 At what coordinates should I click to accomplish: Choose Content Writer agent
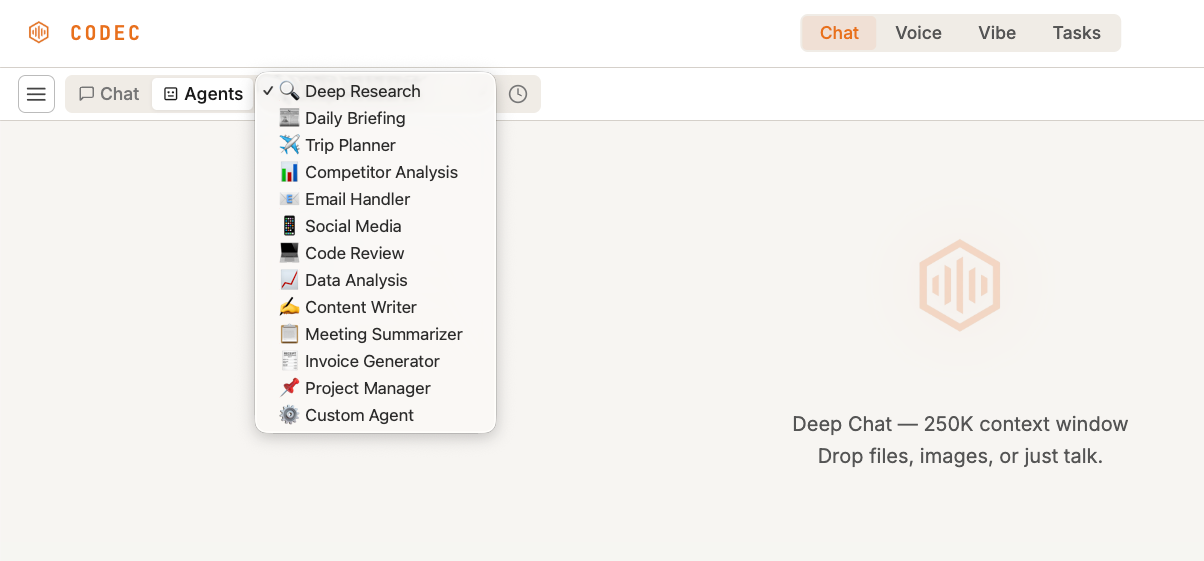pos(375,307)
